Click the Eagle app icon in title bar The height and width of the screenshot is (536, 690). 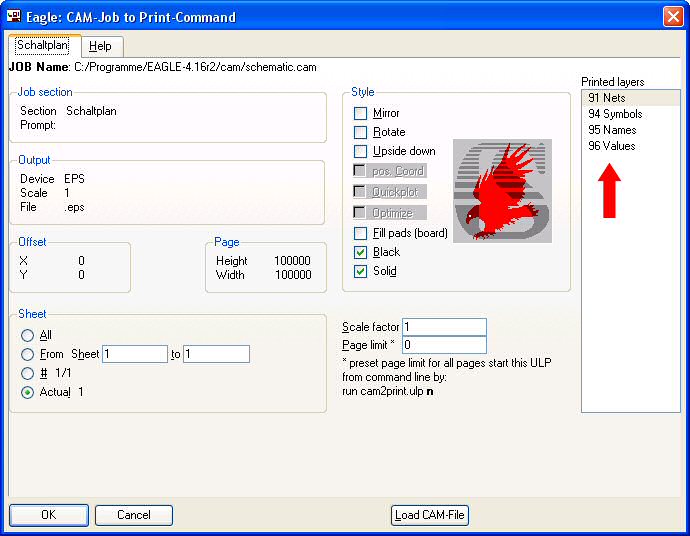click(x=14, y=16)
